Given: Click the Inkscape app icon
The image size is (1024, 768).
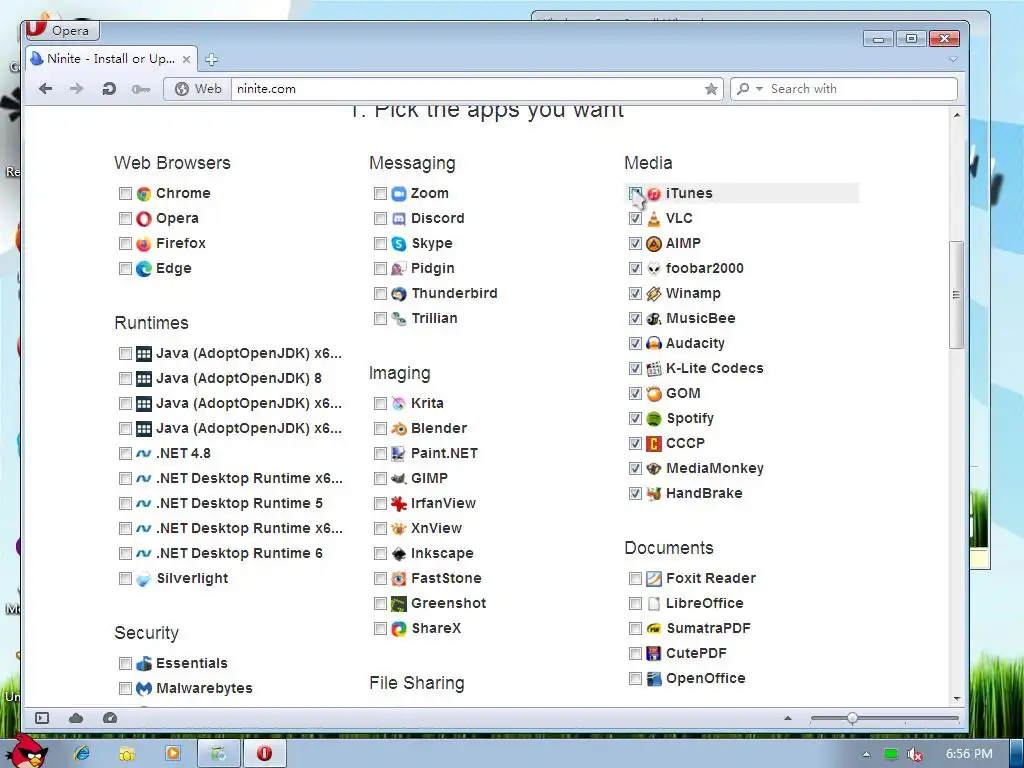Looking at the screenshot, I should point(398,554).
